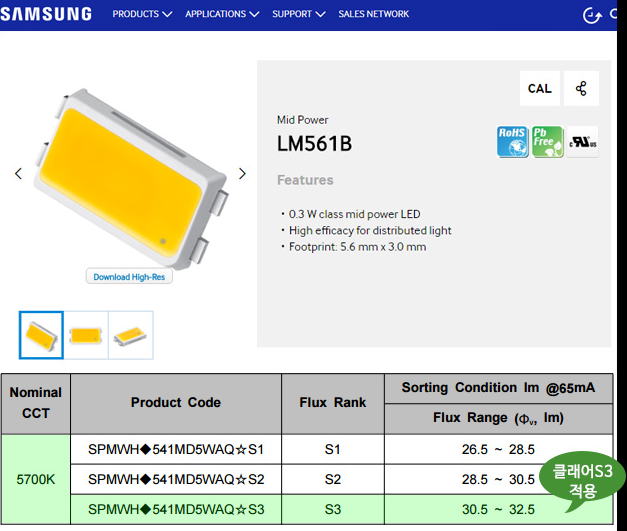Click 'High efficacy for distributed light' text
This screenshot has width=627, height=531.
tap(370, 230)
